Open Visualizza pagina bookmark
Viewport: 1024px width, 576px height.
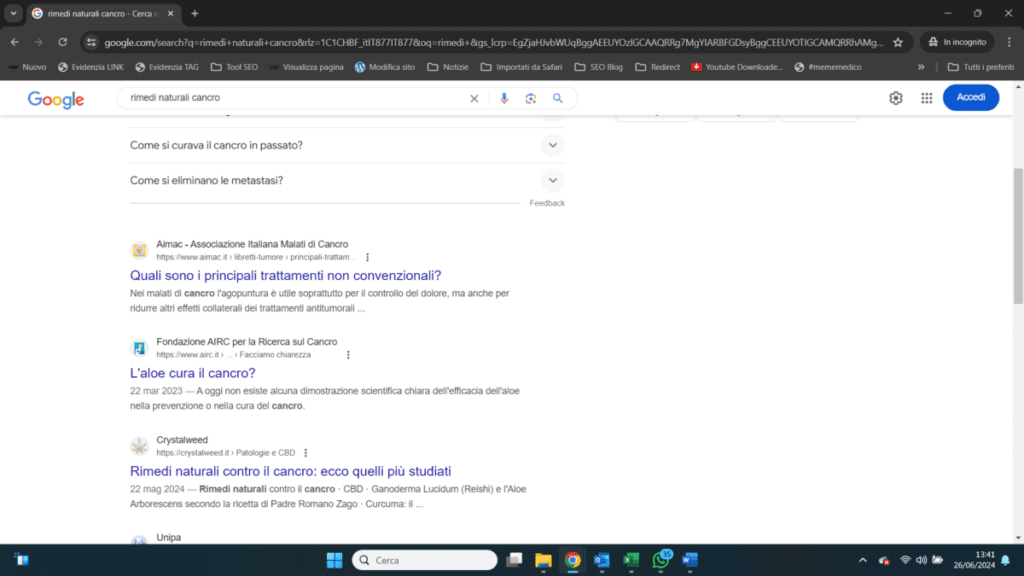click(306, 67)
